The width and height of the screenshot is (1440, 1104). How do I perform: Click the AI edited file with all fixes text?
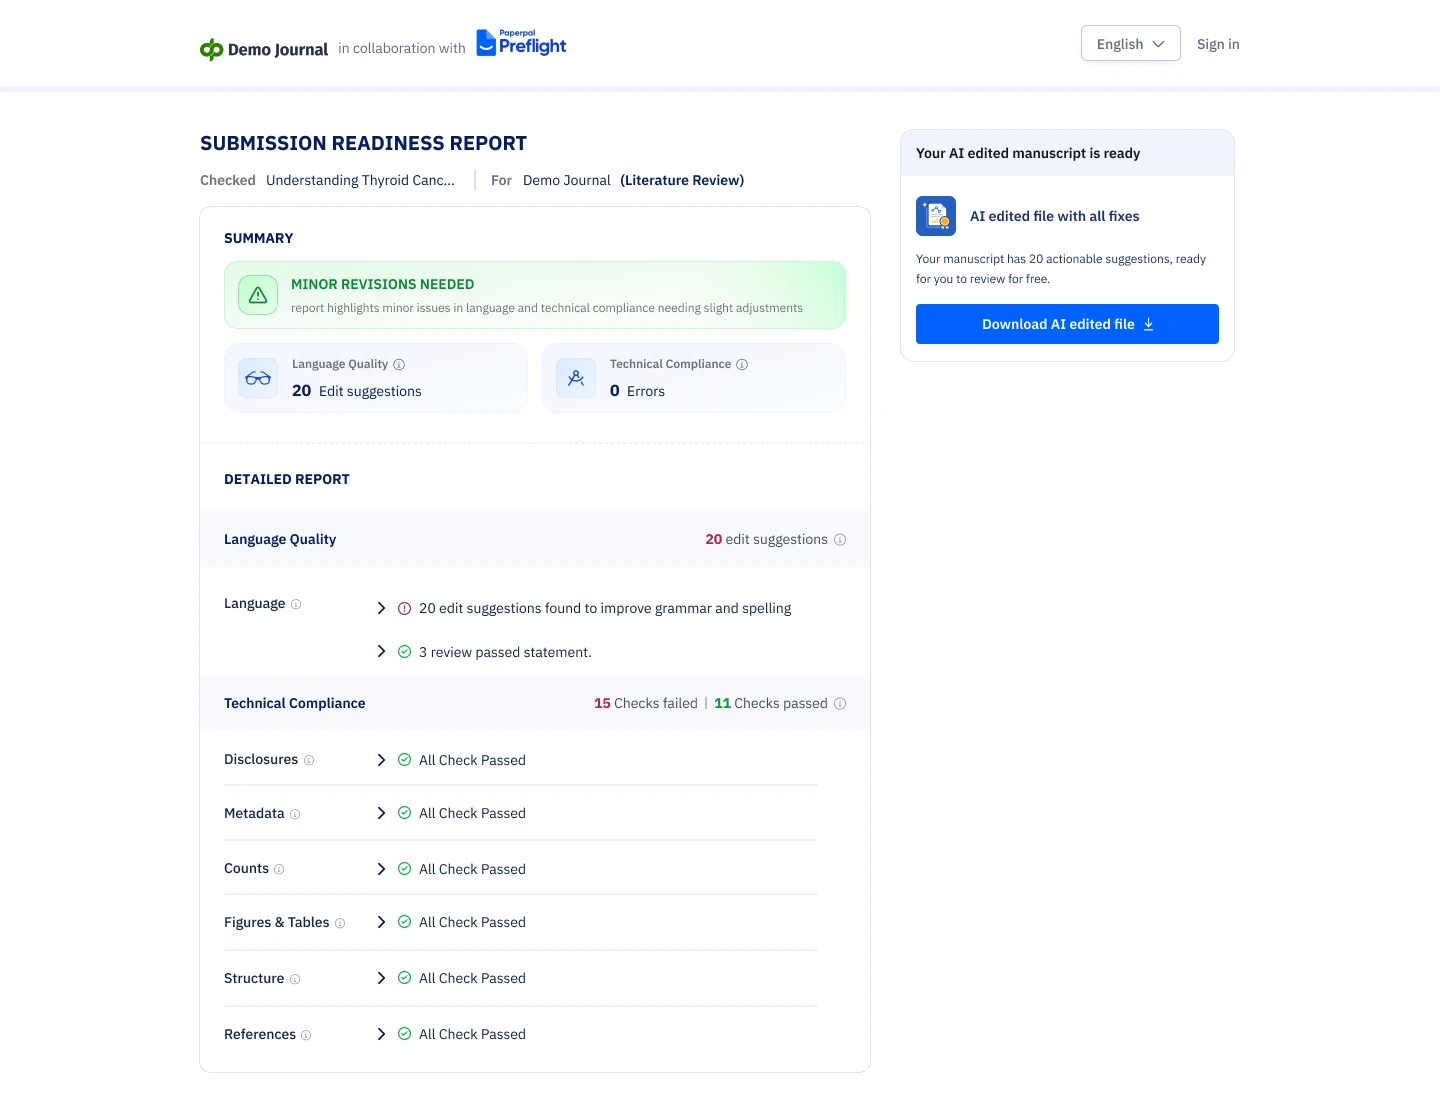[1055, 216]
